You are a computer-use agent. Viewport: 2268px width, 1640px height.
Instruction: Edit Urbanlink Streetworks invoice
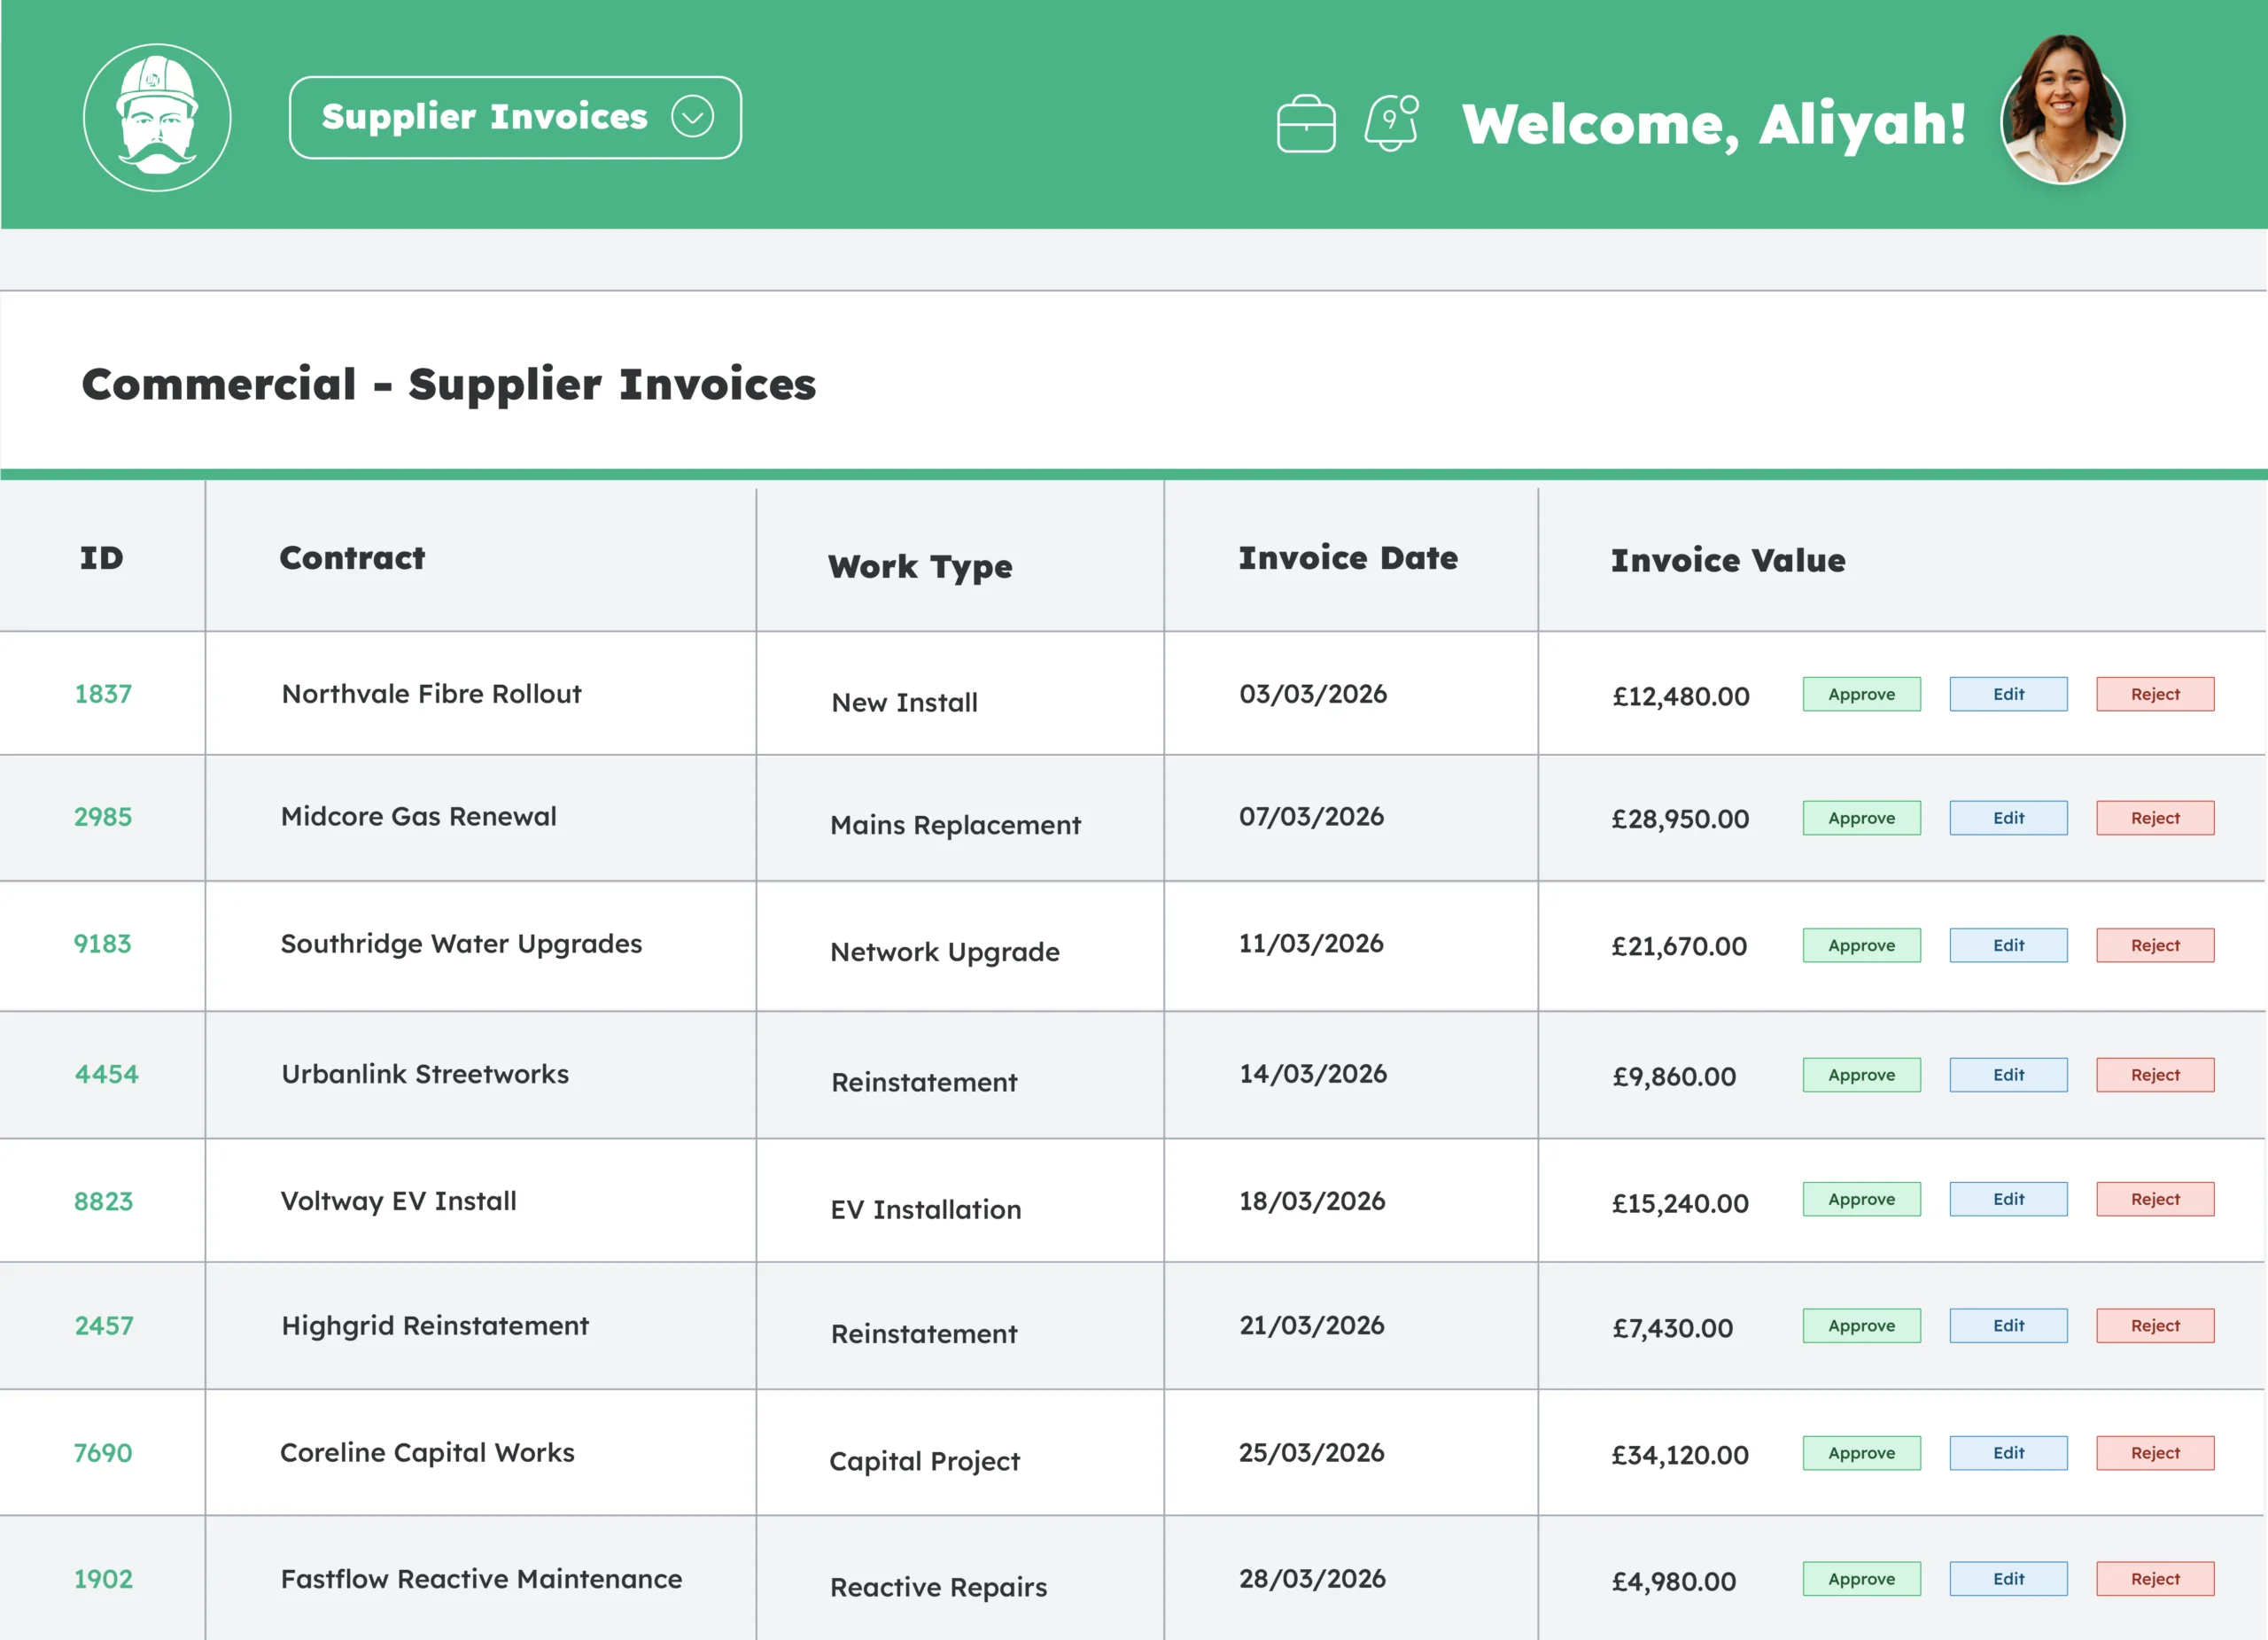pyautogui.click(x=2008, y=1075)
